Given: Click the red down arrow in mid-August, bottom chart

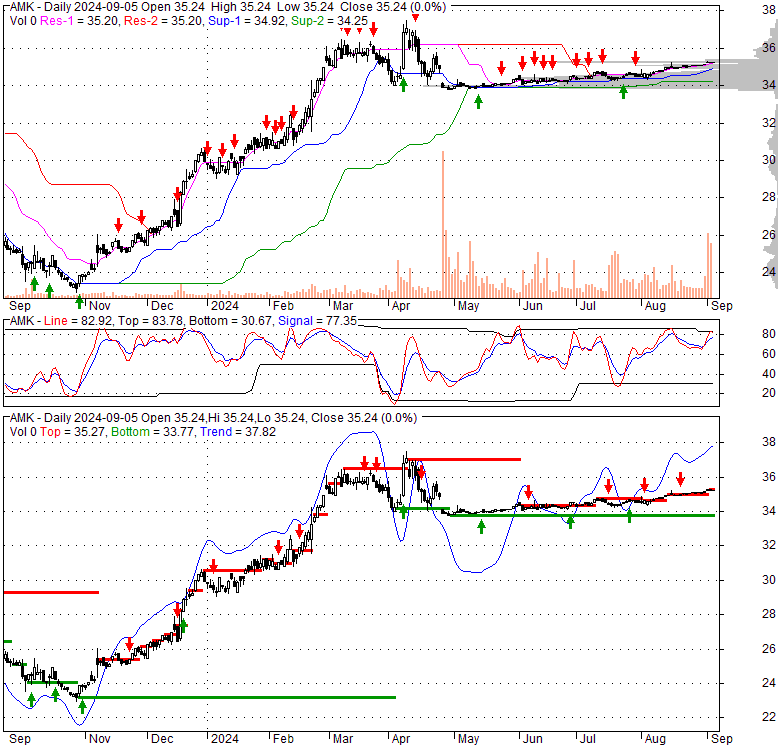Looking at the screenshot, I should tap(680, 479).
